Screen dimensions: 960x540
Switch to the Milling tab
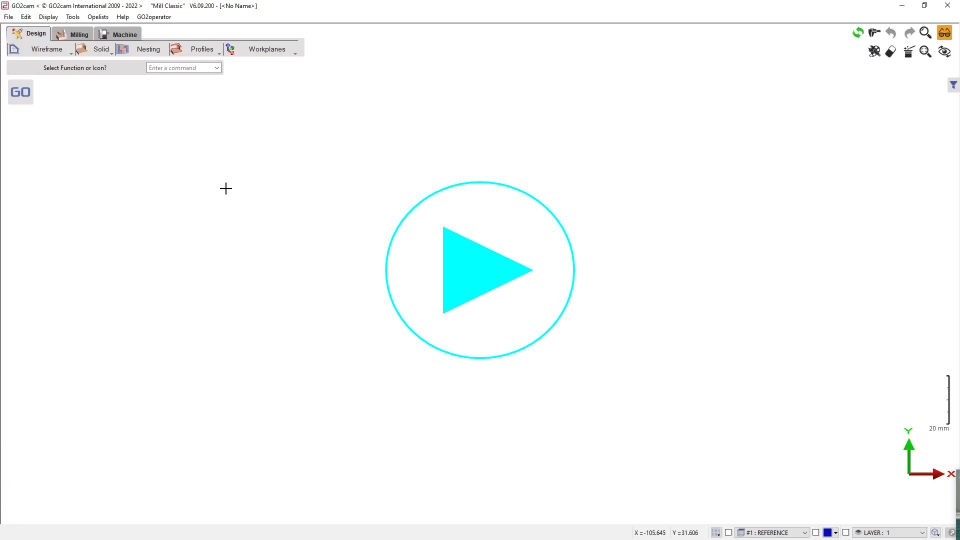pos(73,34)
